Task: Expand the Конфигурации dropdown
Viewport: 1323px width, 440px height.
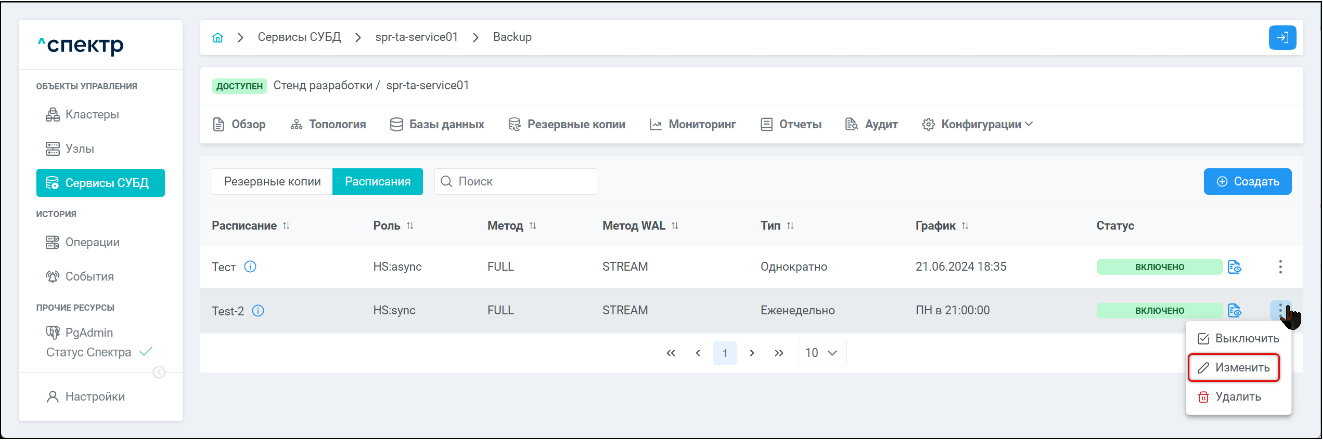Action: click(x=977, y=125)
